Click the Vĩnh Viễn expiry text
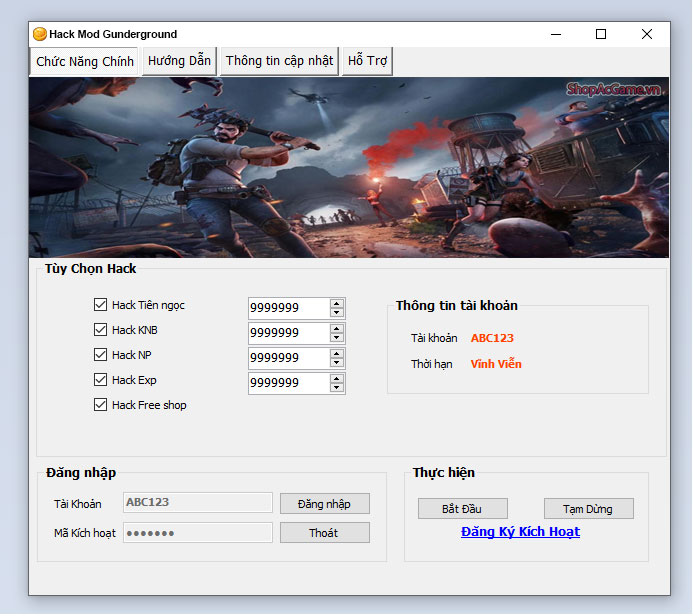 point(496,364)
